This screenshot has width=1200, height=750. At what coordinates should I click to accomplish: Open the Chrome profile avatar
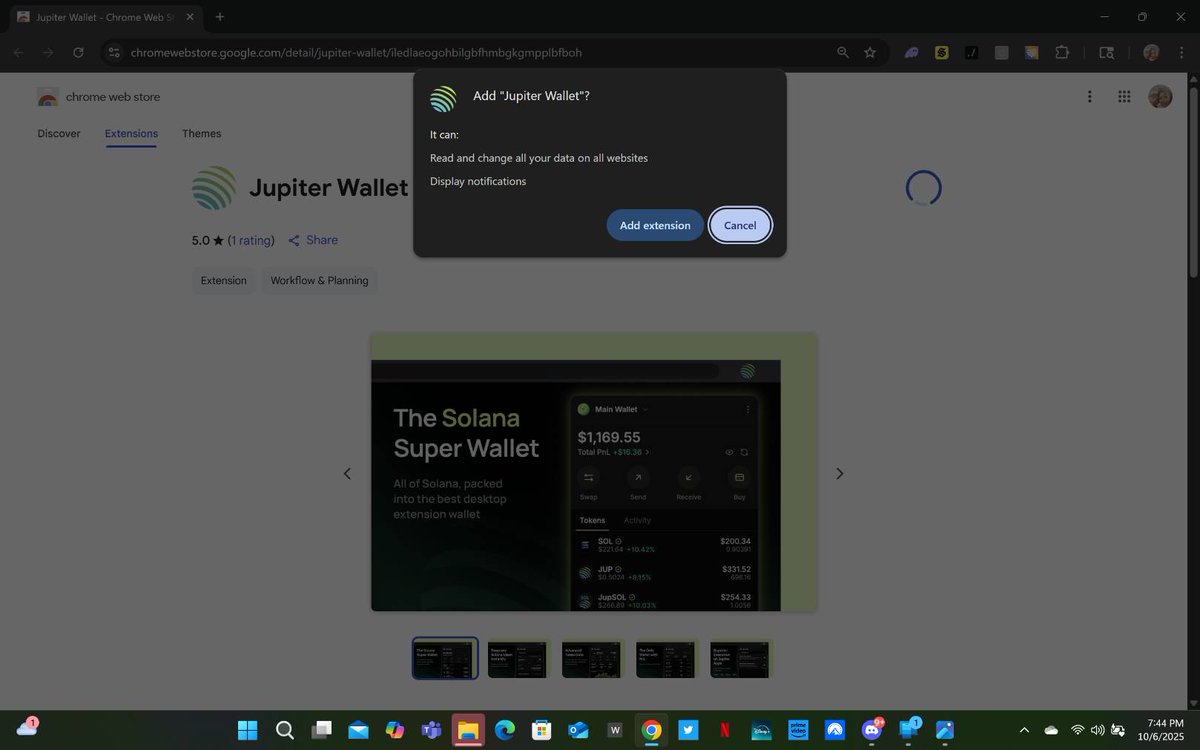point(1151,52)
